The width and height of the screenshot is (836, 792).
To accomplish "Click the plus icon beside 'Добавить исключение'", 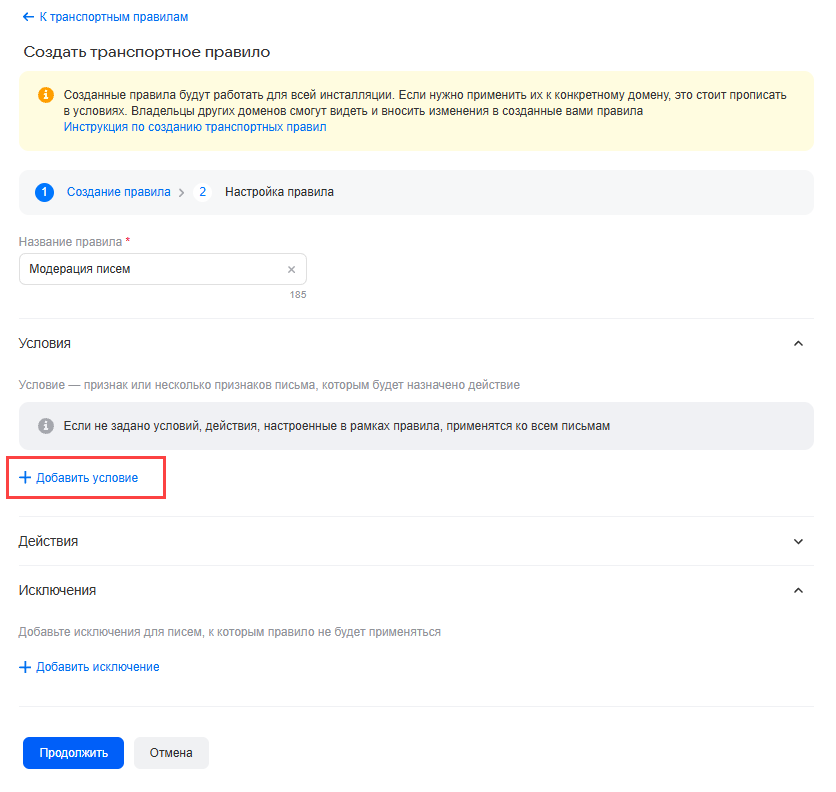I will (x=26, y=667).
